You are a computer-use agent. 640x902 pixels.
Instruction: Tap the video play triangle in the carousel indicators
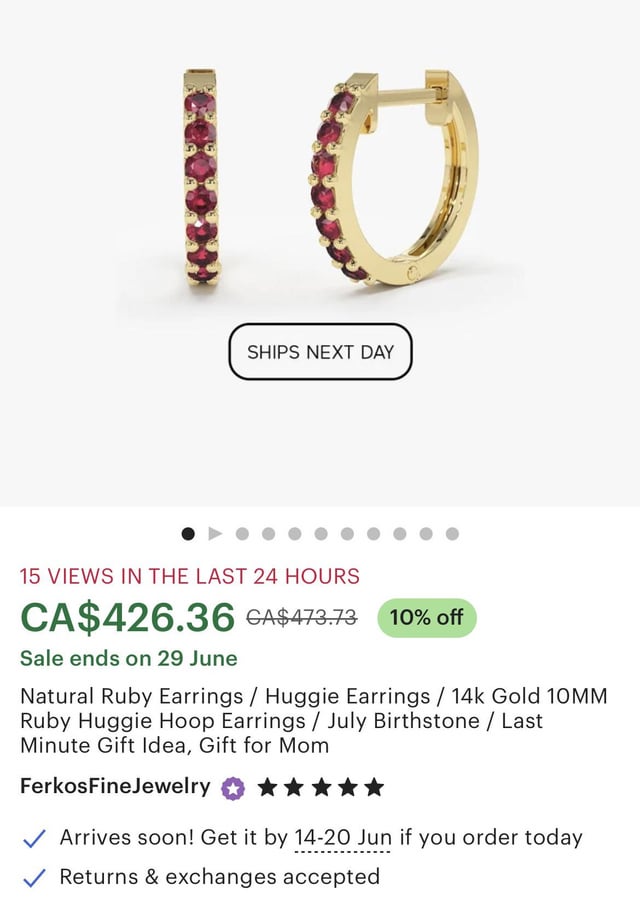coord(215,534)
